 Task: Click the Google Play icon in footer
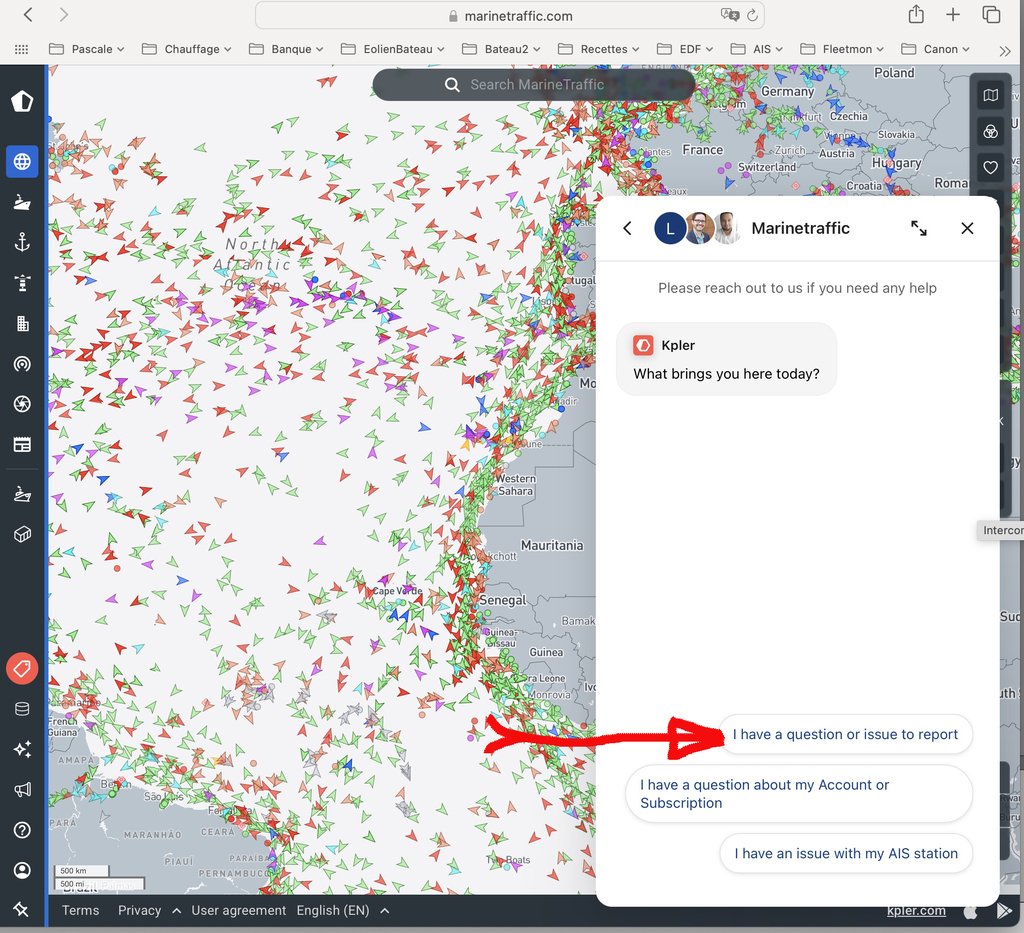[1004, 911]
